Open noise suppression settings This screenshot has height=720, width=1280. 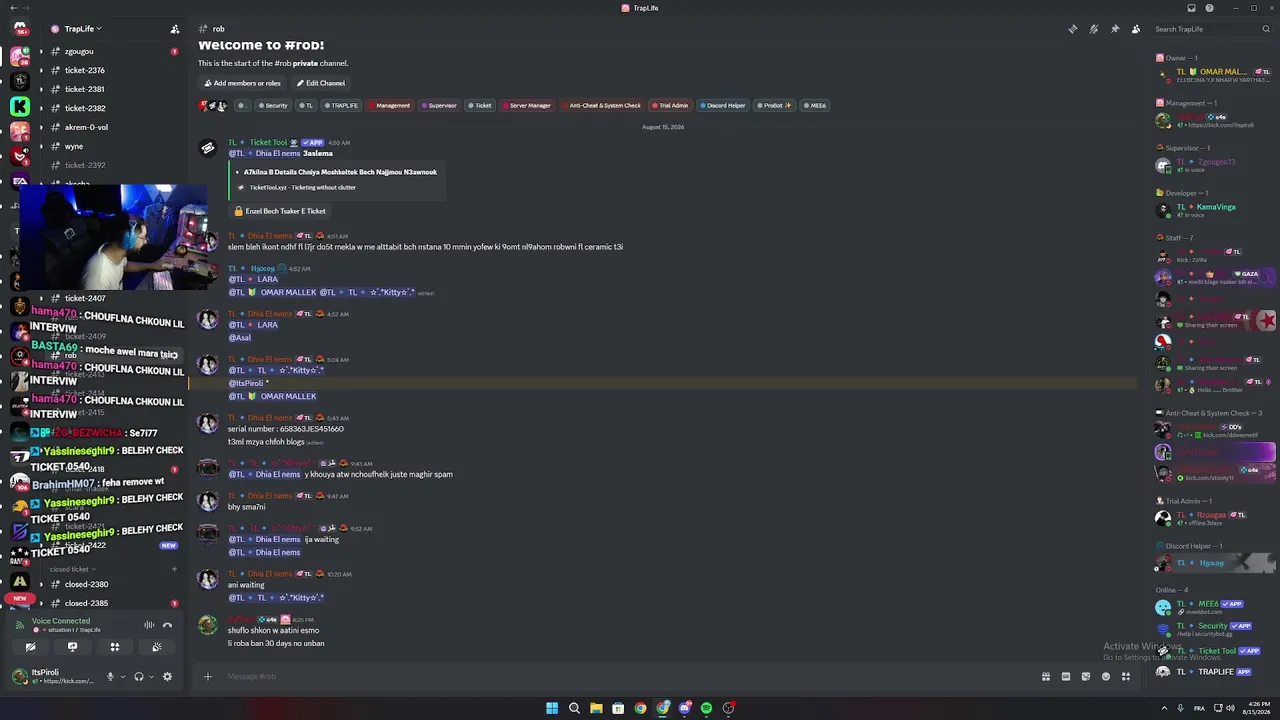click(149, 625)
